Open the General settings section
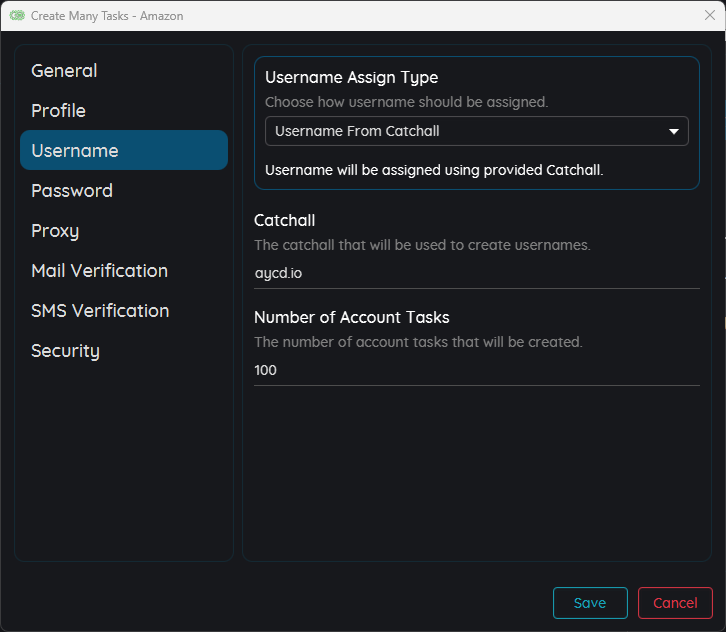This screenshot has height=632, width=726. coord(64,71)
